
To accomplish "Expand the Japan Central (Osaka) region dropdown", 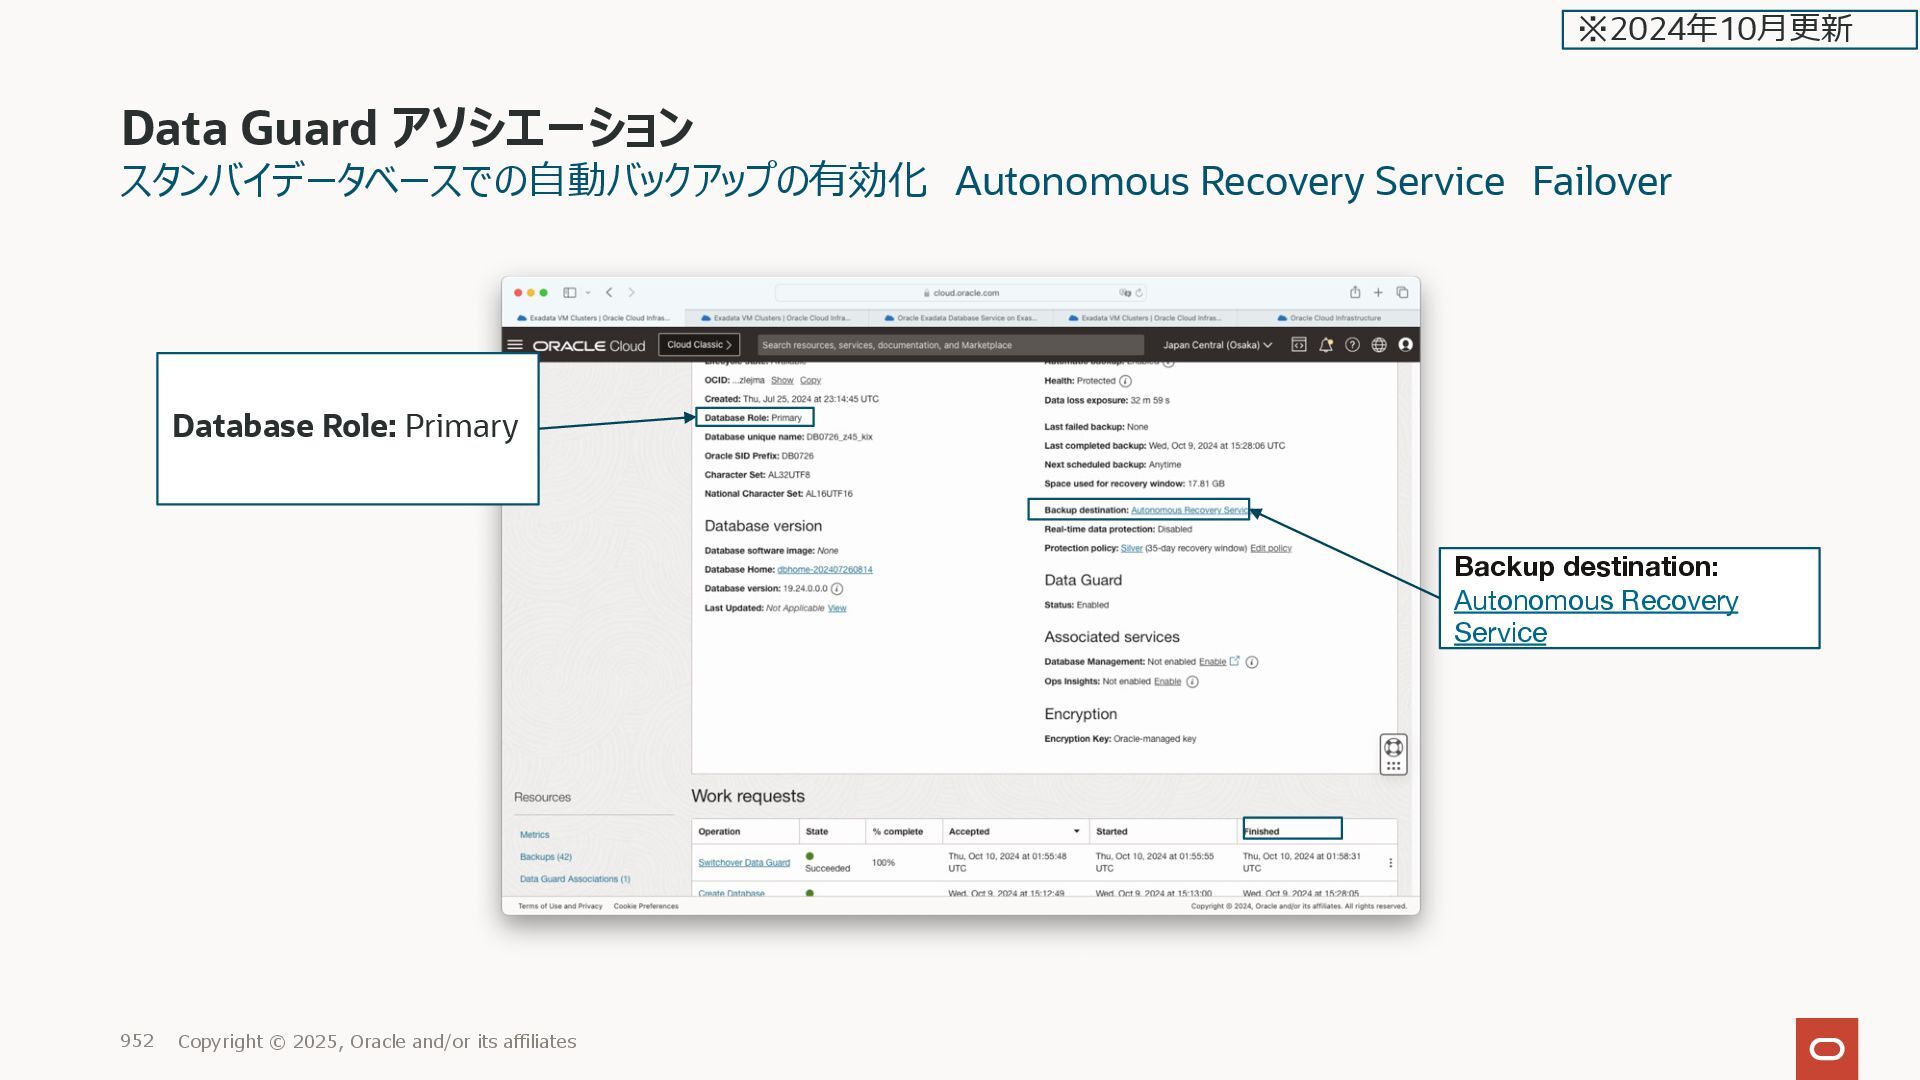I will 1217,345.
